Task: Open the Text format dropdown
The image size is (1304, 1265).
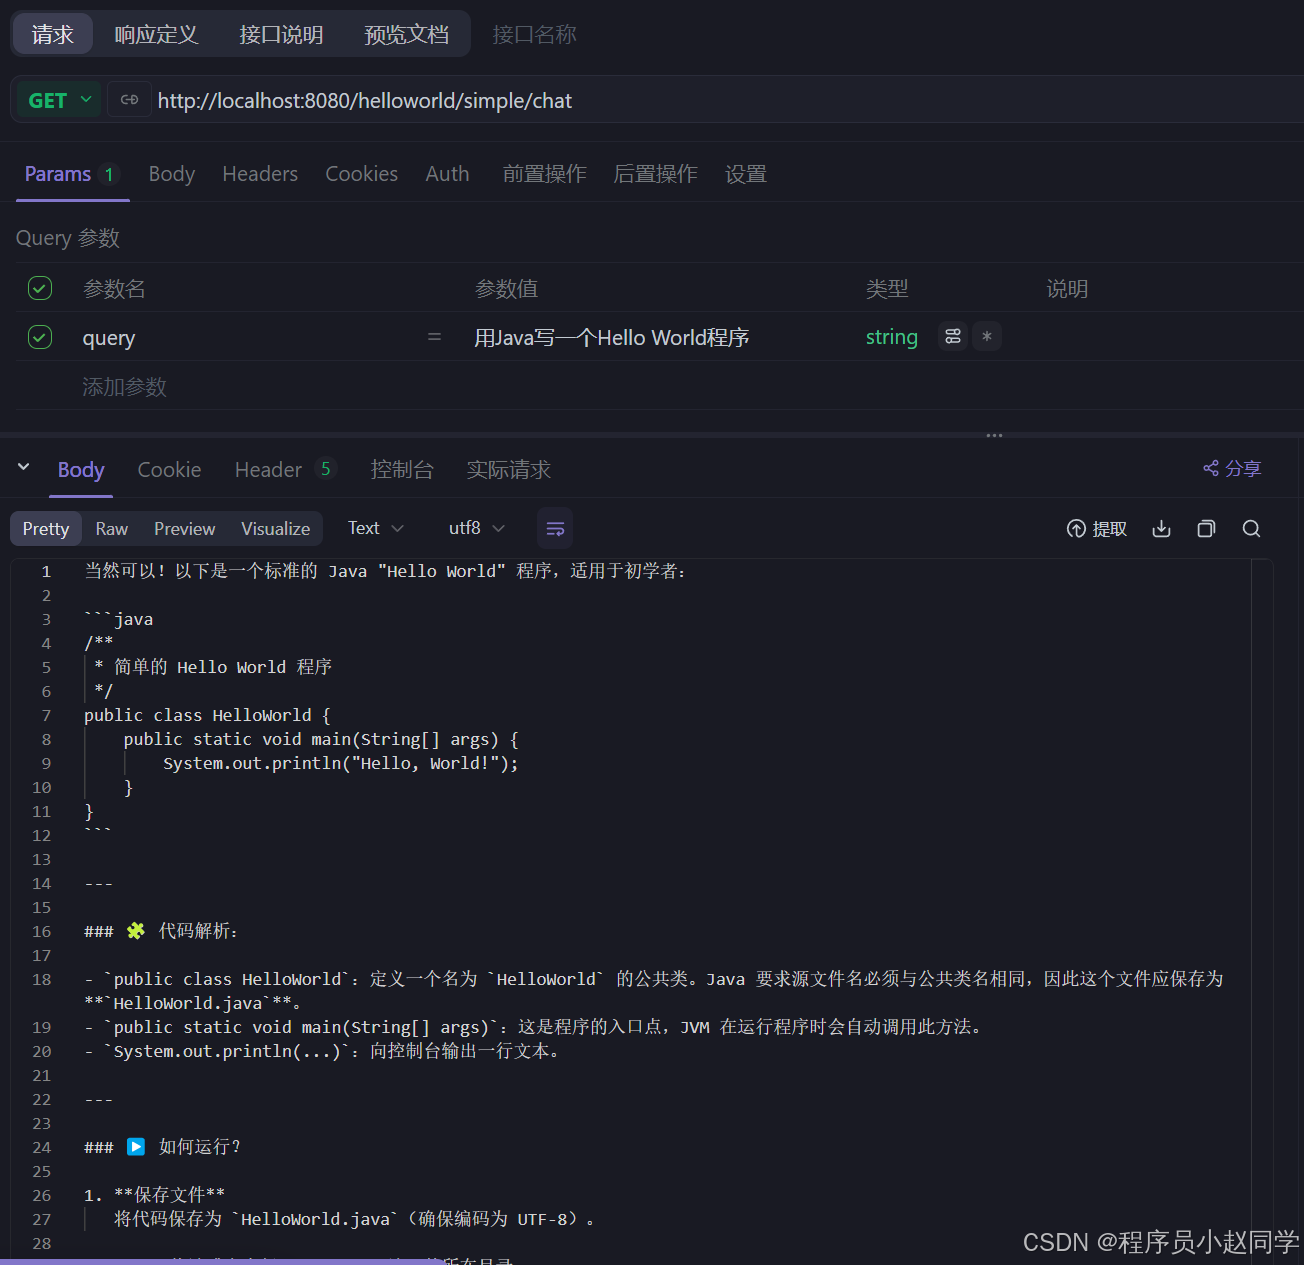Action: 376,528
